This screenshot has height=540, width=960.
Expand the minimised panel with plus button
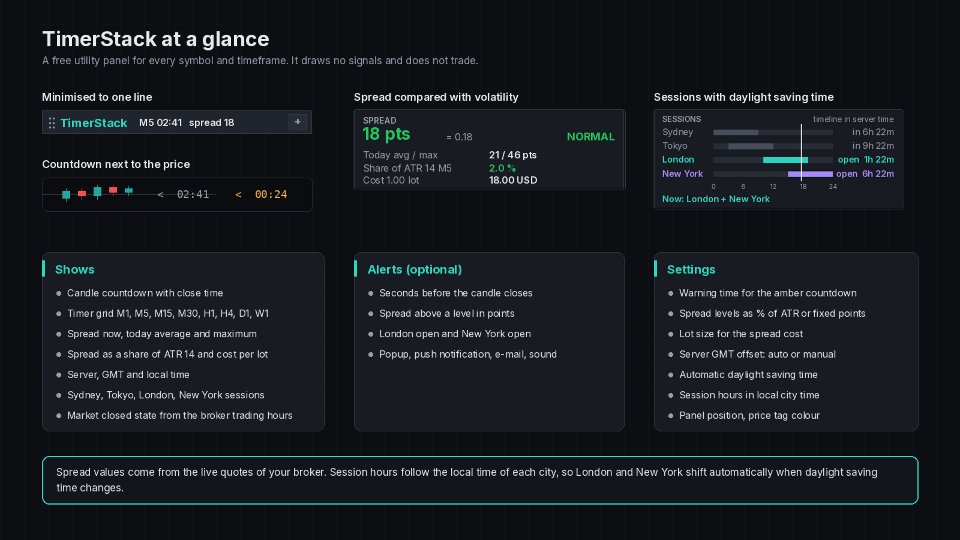click(298, 122)
